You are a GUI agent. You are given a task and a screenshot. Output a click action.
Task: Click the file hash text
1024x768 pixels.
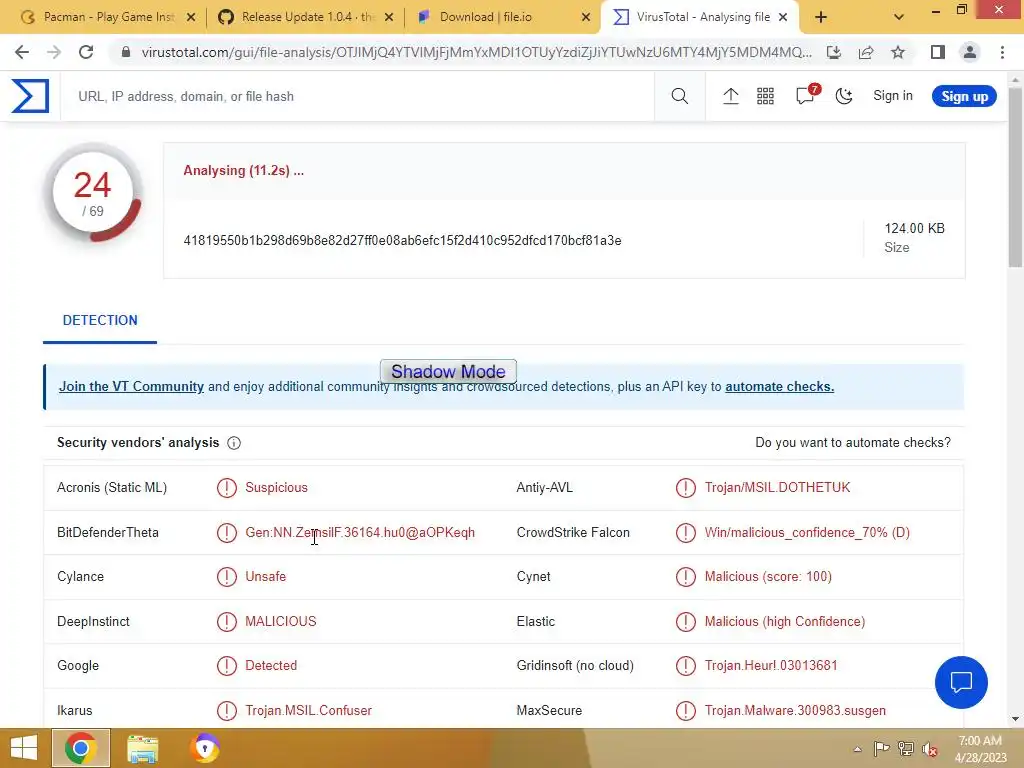pyautogui.click(x=402, y=241)
